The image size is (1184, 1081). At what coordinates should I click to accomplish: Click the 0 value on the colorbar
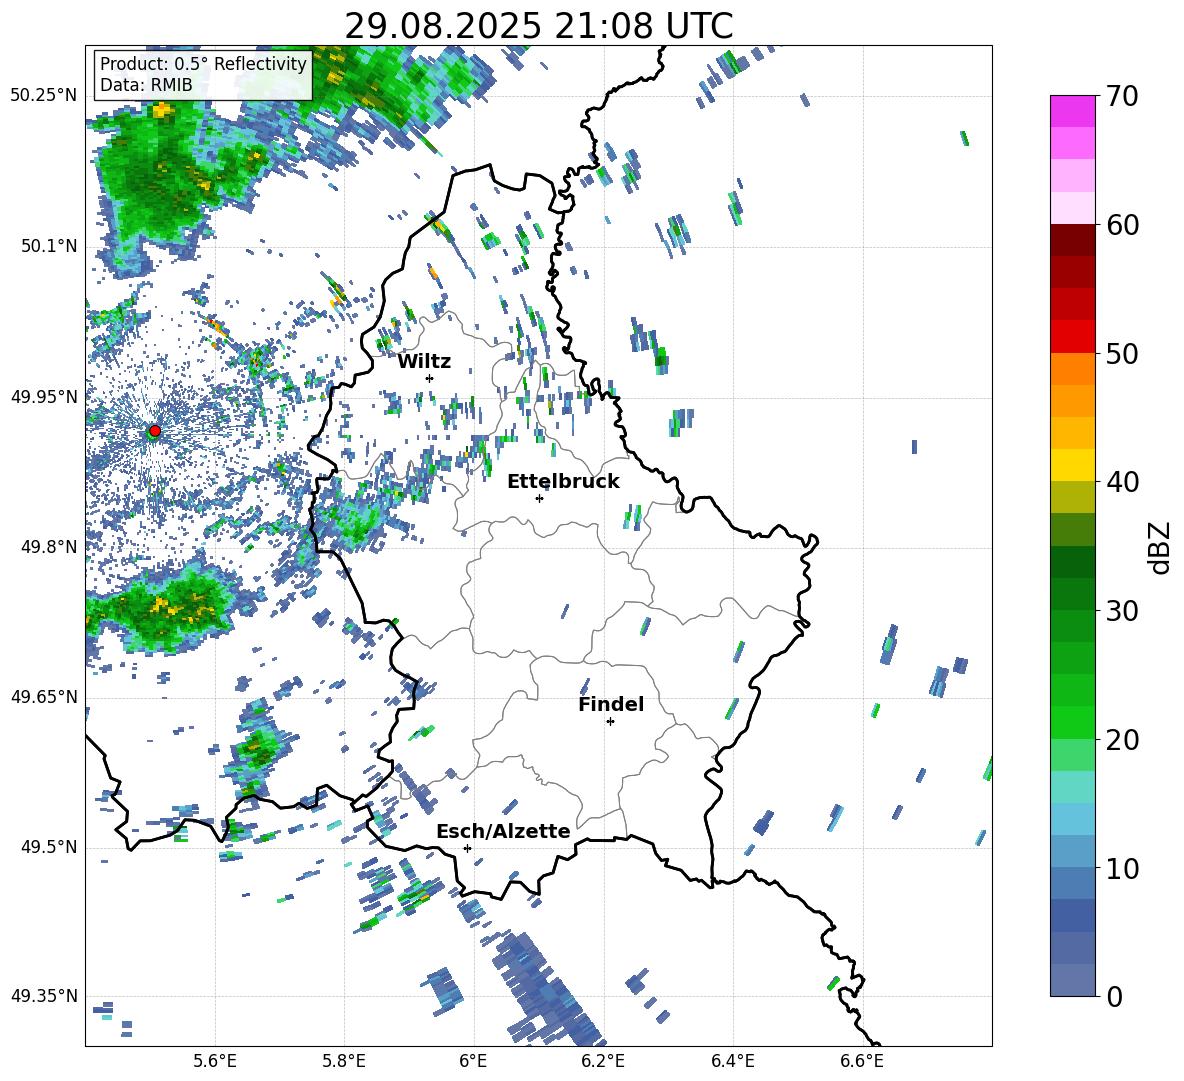[1114, 996]
